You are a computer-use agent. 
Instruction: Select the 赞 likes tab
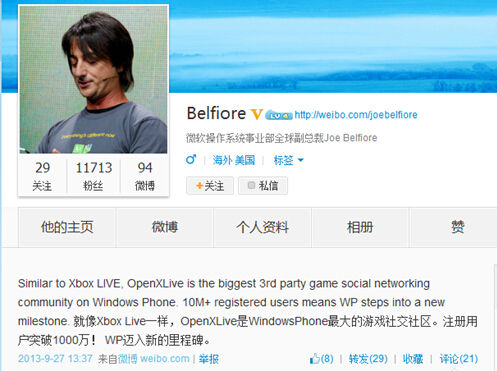point(457,227)
